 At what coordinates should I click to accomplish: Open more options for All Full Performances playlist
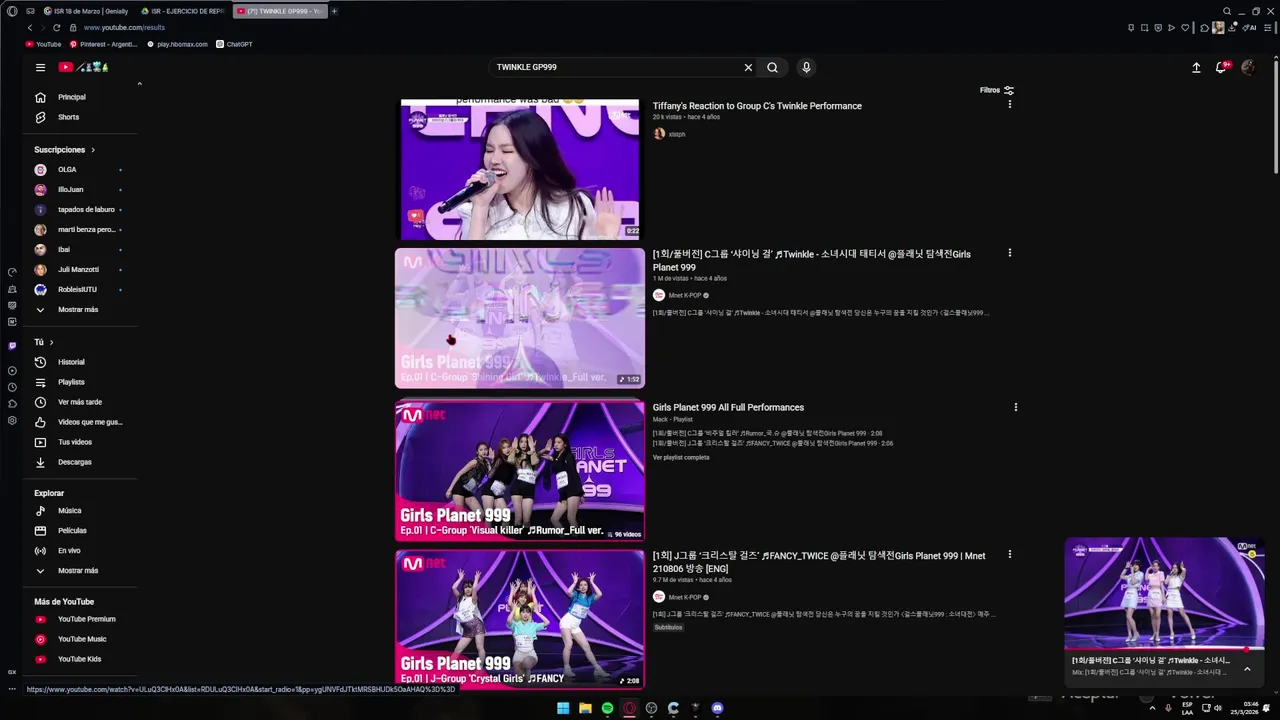pos(1015,407)
